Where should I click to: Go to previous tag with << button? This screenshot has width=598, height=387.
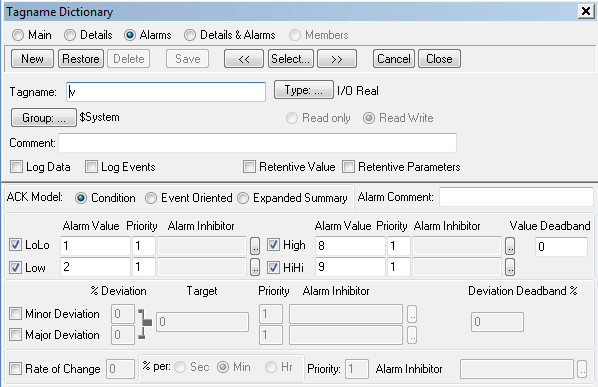(x=244, y=59)
